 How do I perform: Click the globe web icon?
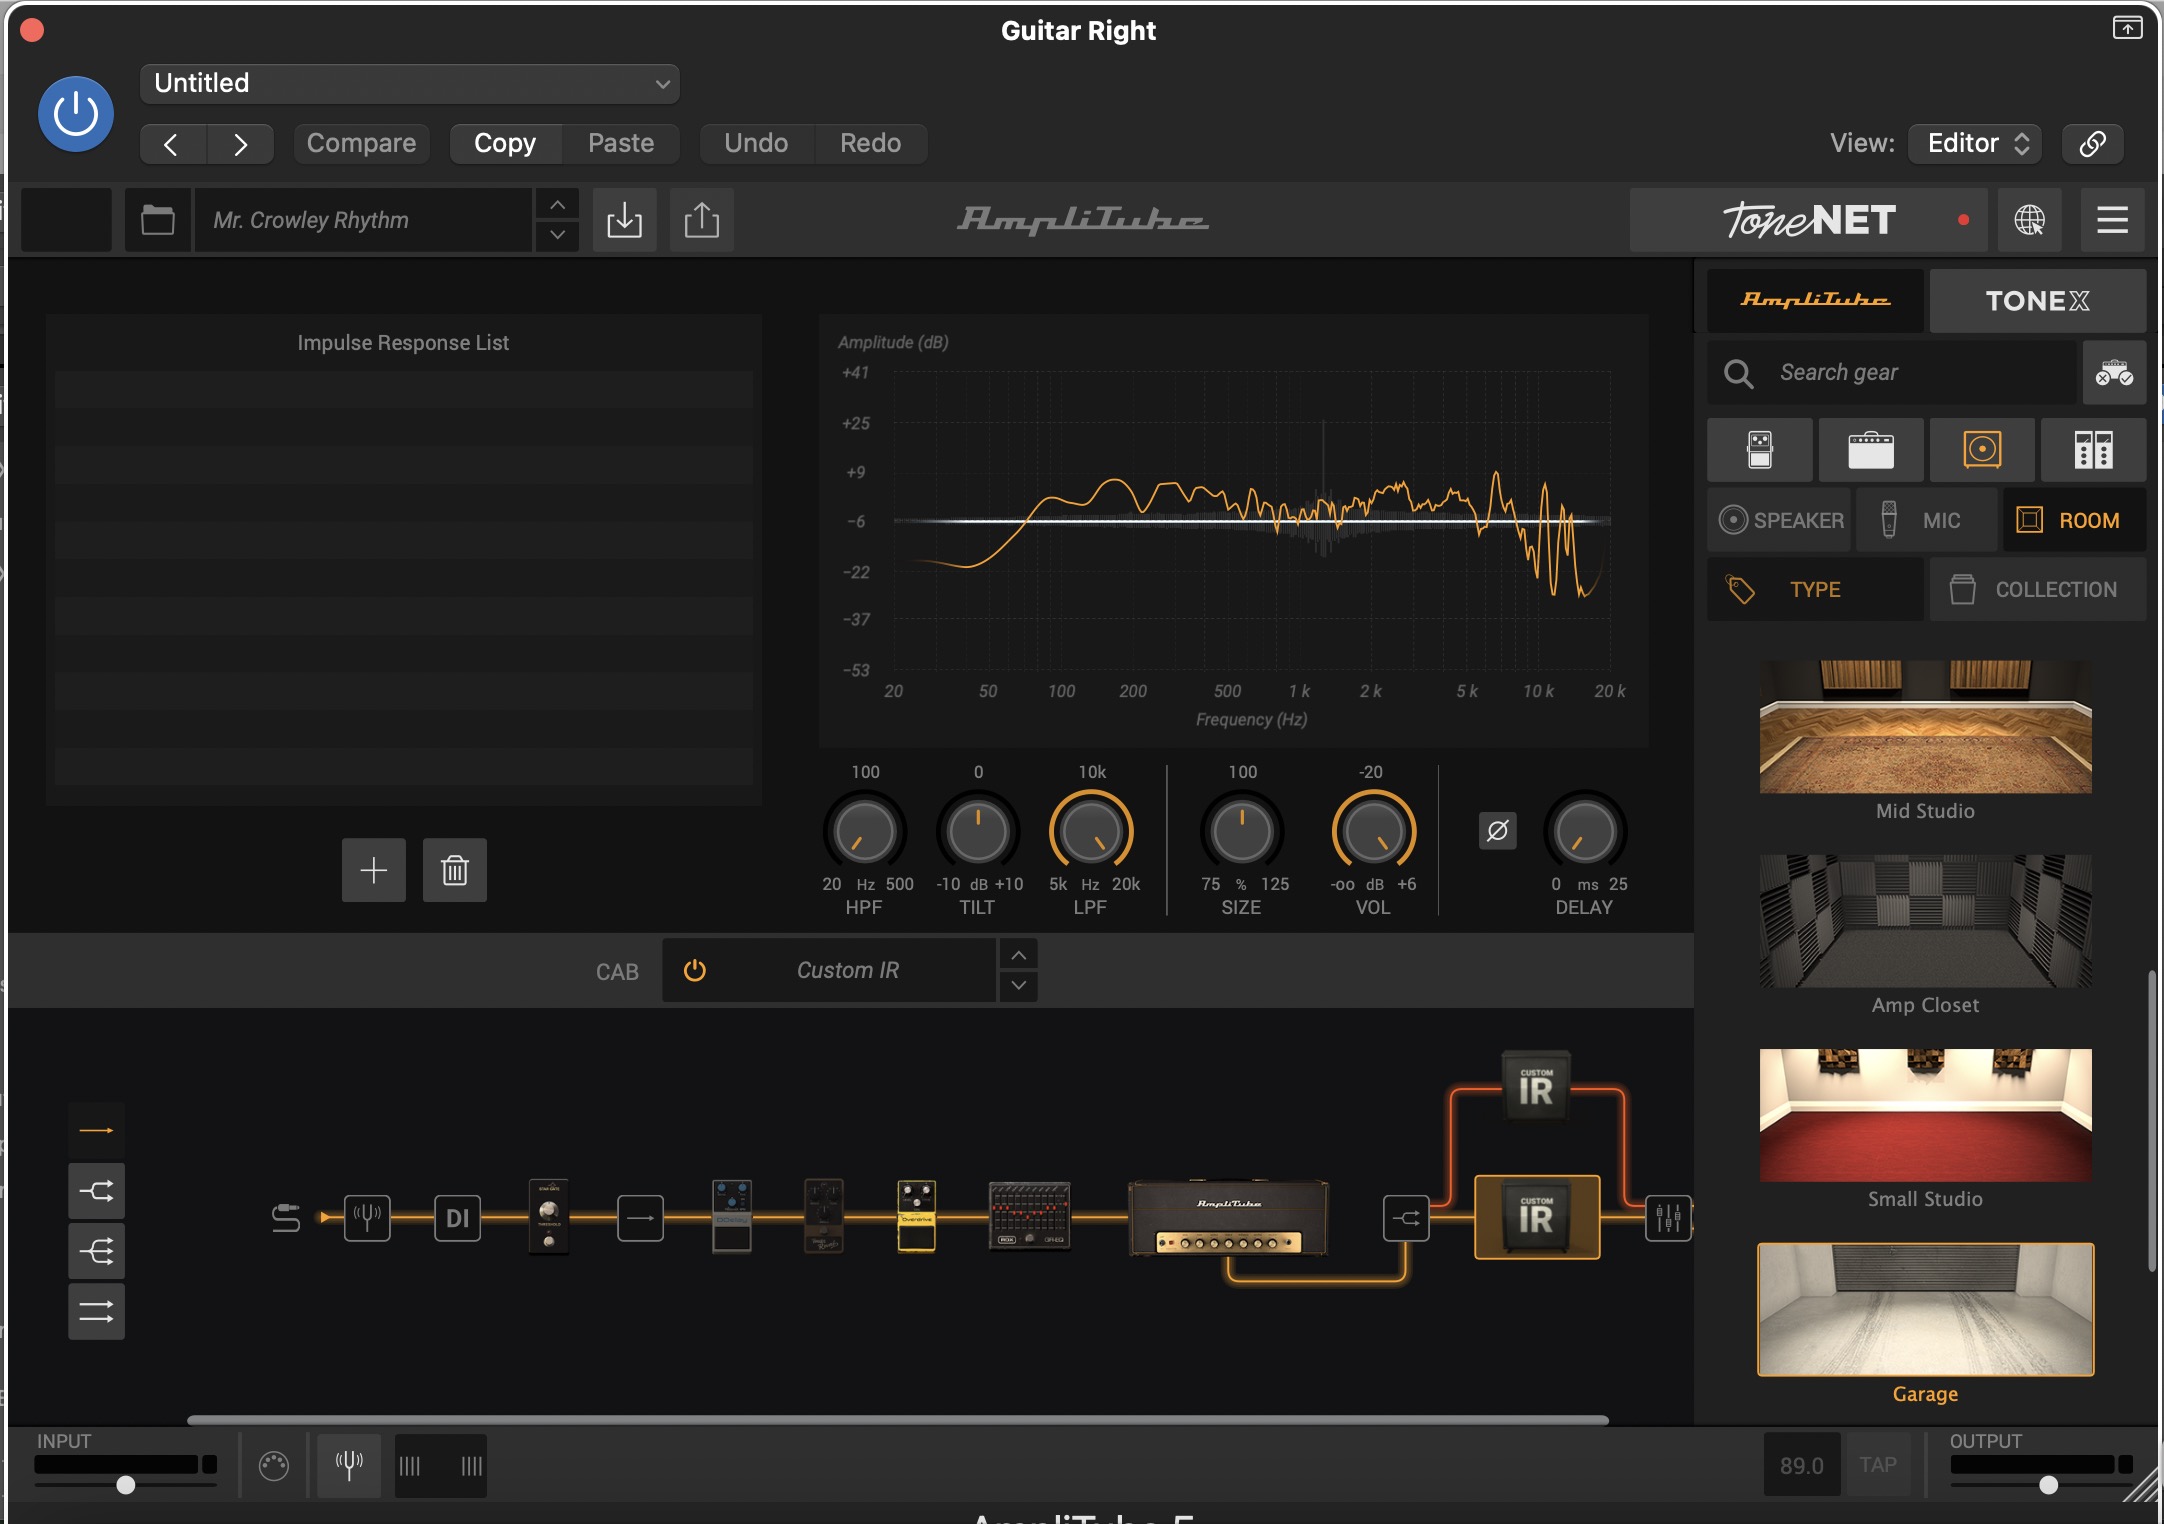2030,220
